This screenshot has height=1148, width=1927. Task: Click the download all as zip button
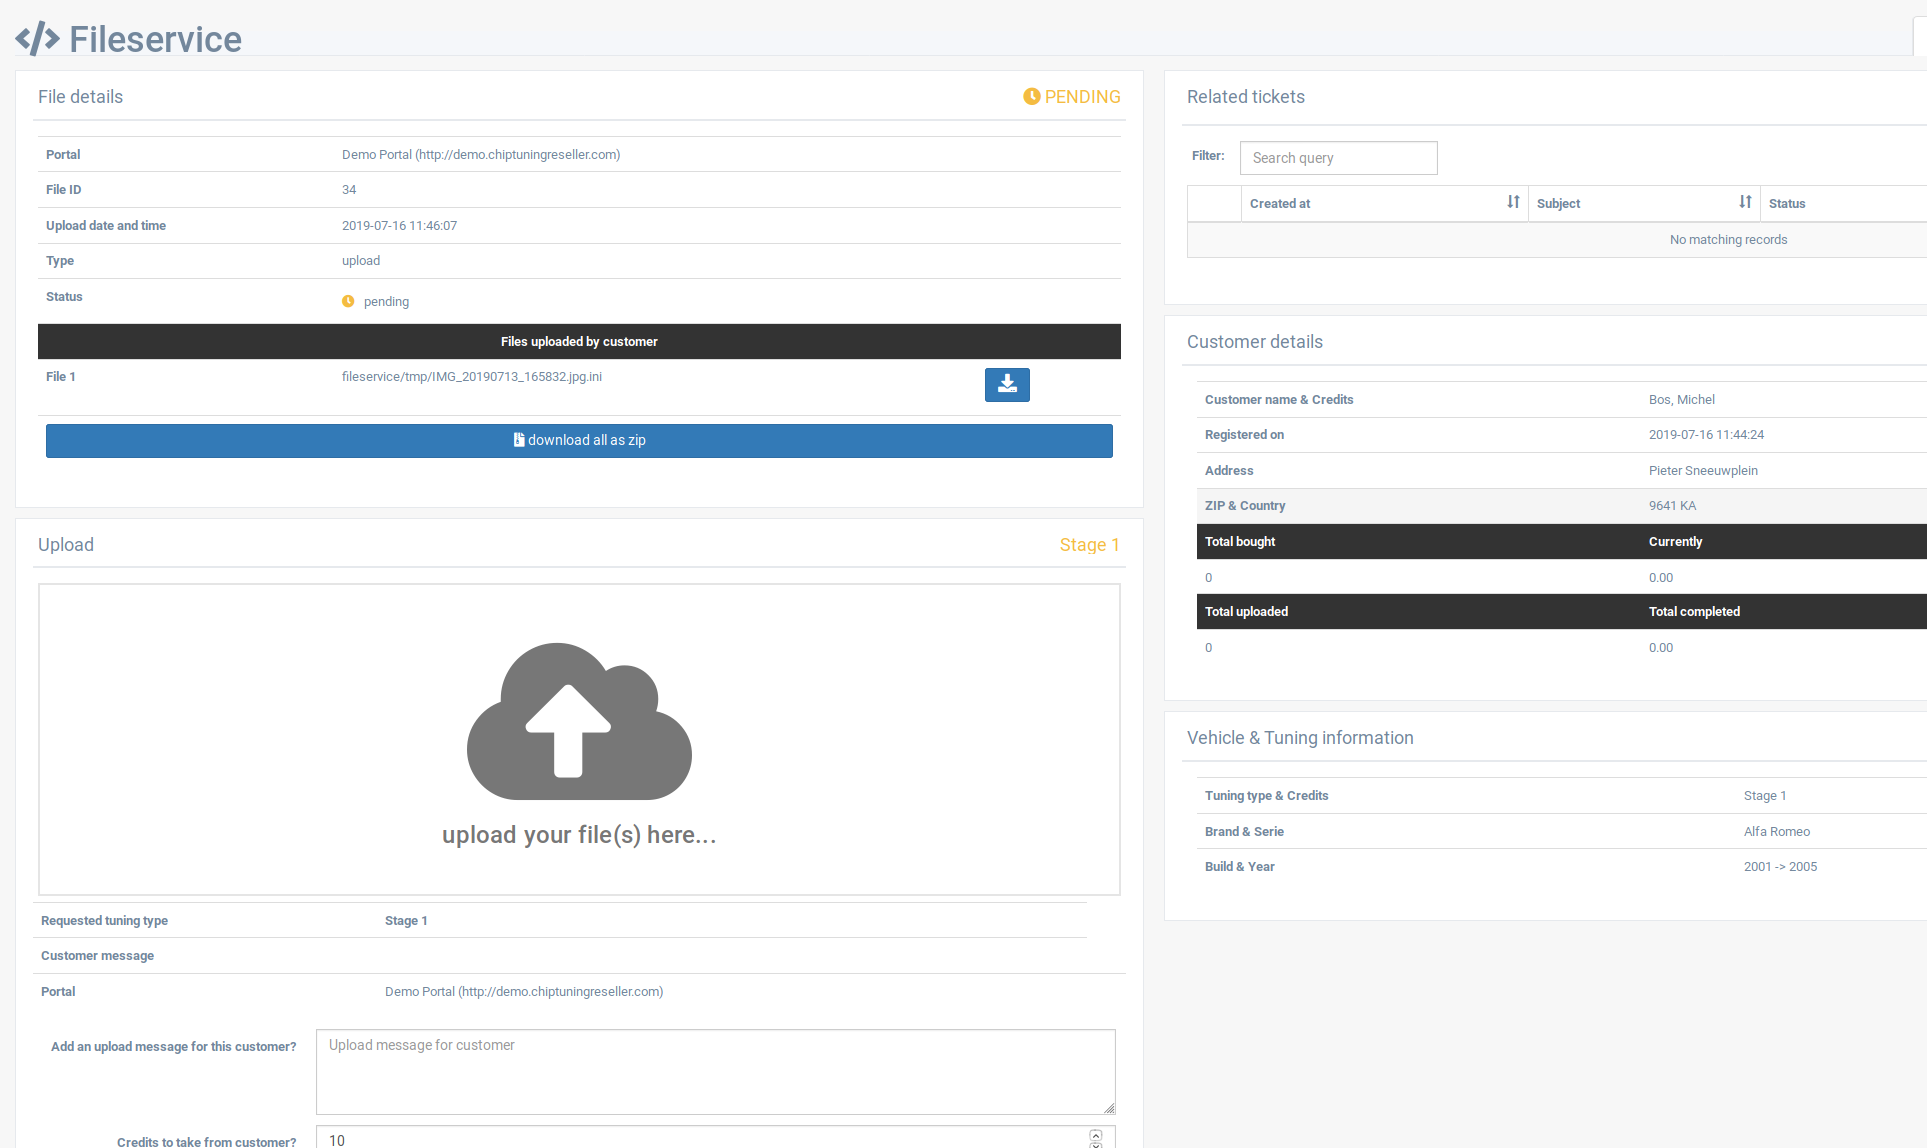coord(579,441)
